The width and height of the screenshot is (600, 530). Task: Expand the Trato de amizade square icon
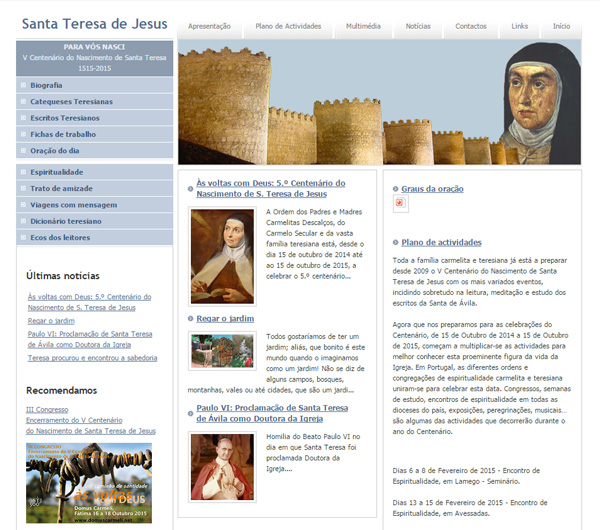tap(23, 188)
